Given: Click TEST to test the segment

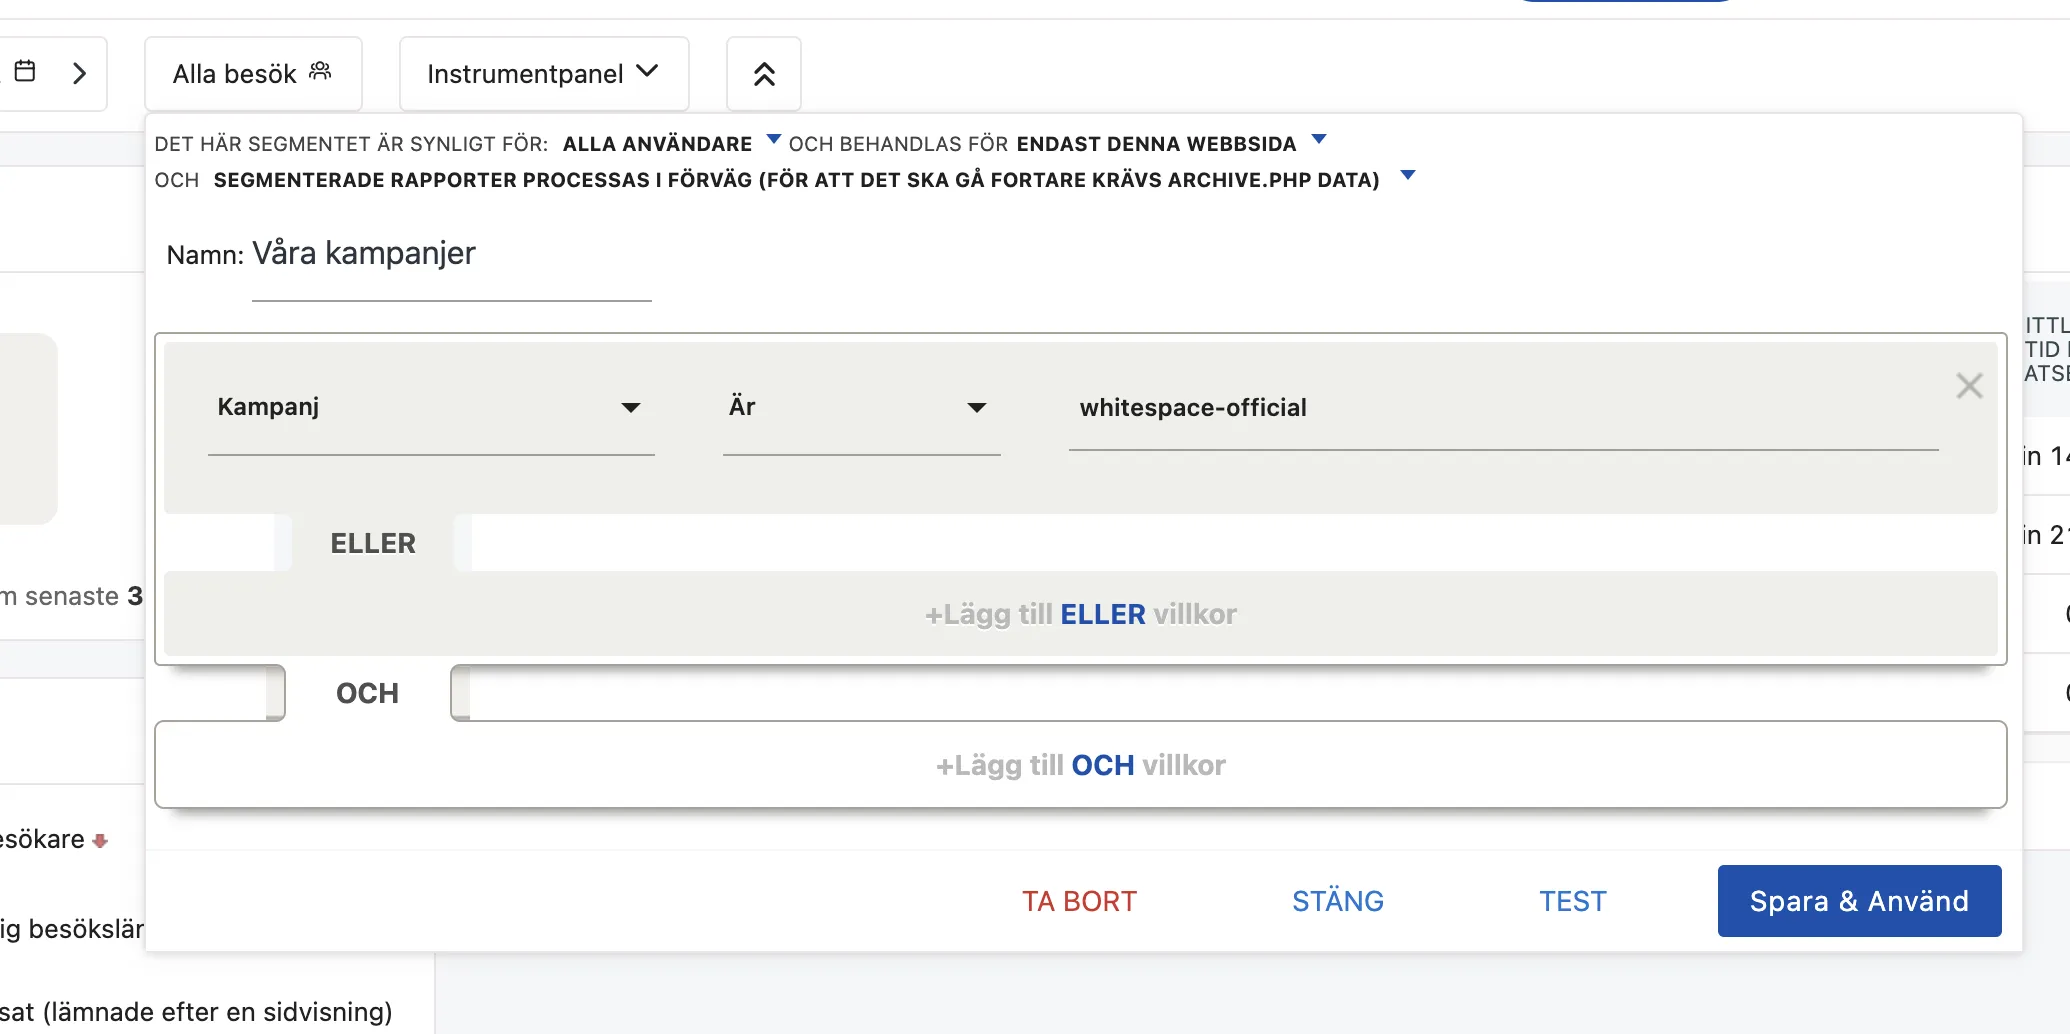Looking at the screenshot, I should point(1572,901).
